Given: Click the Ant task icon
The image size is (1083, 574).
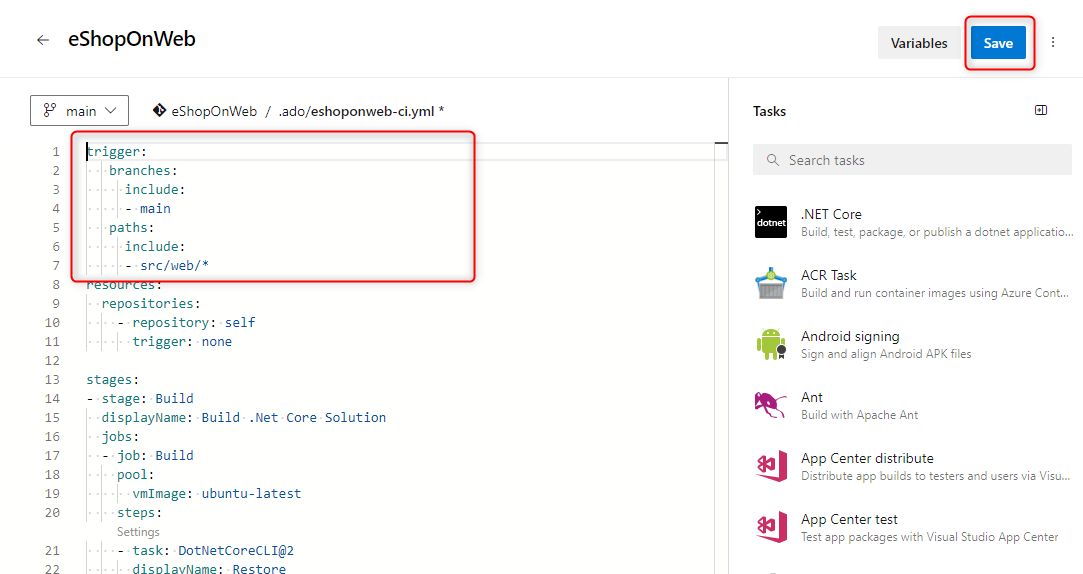Looking at the screenshot, I should coord(771,405).
